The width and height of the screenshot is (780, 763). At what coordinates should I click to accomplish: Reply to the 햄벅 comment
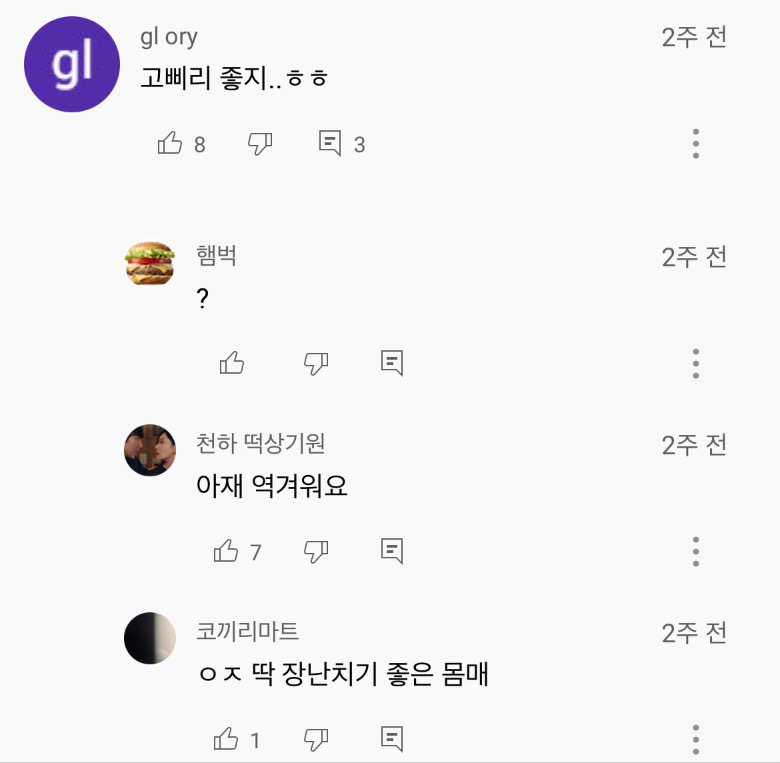coord(392,363)
